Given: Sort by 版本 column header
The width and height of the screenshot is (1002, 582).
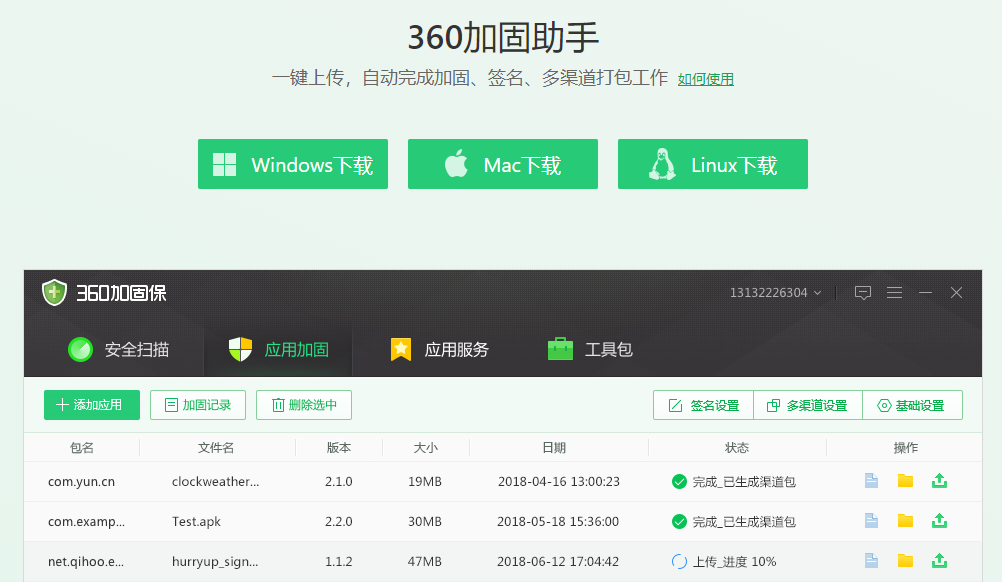Looking at the screenshot, I should [x=339, y=448].
